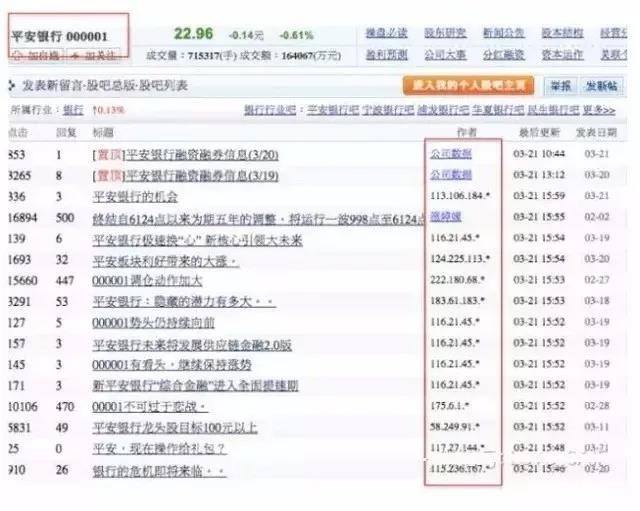Click the 发新帖 new post button

coord(602,86)
